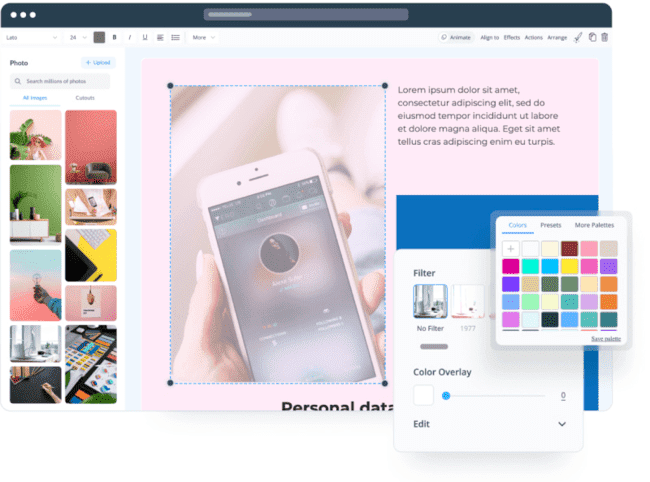
Task: Add new color with plus swatch
Action: pos(510,249)
